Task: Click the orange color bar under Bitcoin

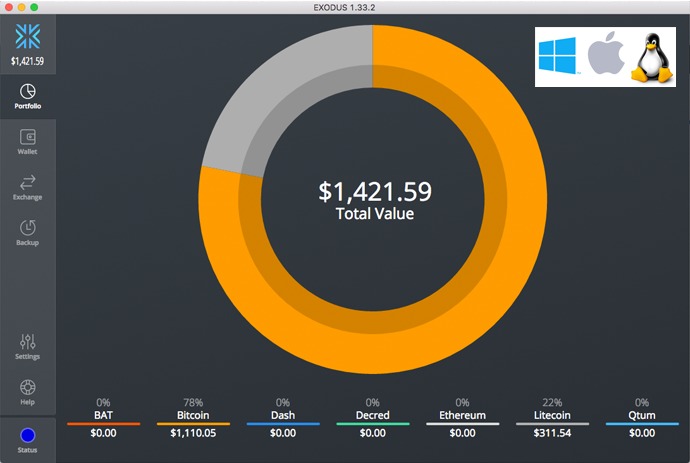Action: [x=193, y=424]
